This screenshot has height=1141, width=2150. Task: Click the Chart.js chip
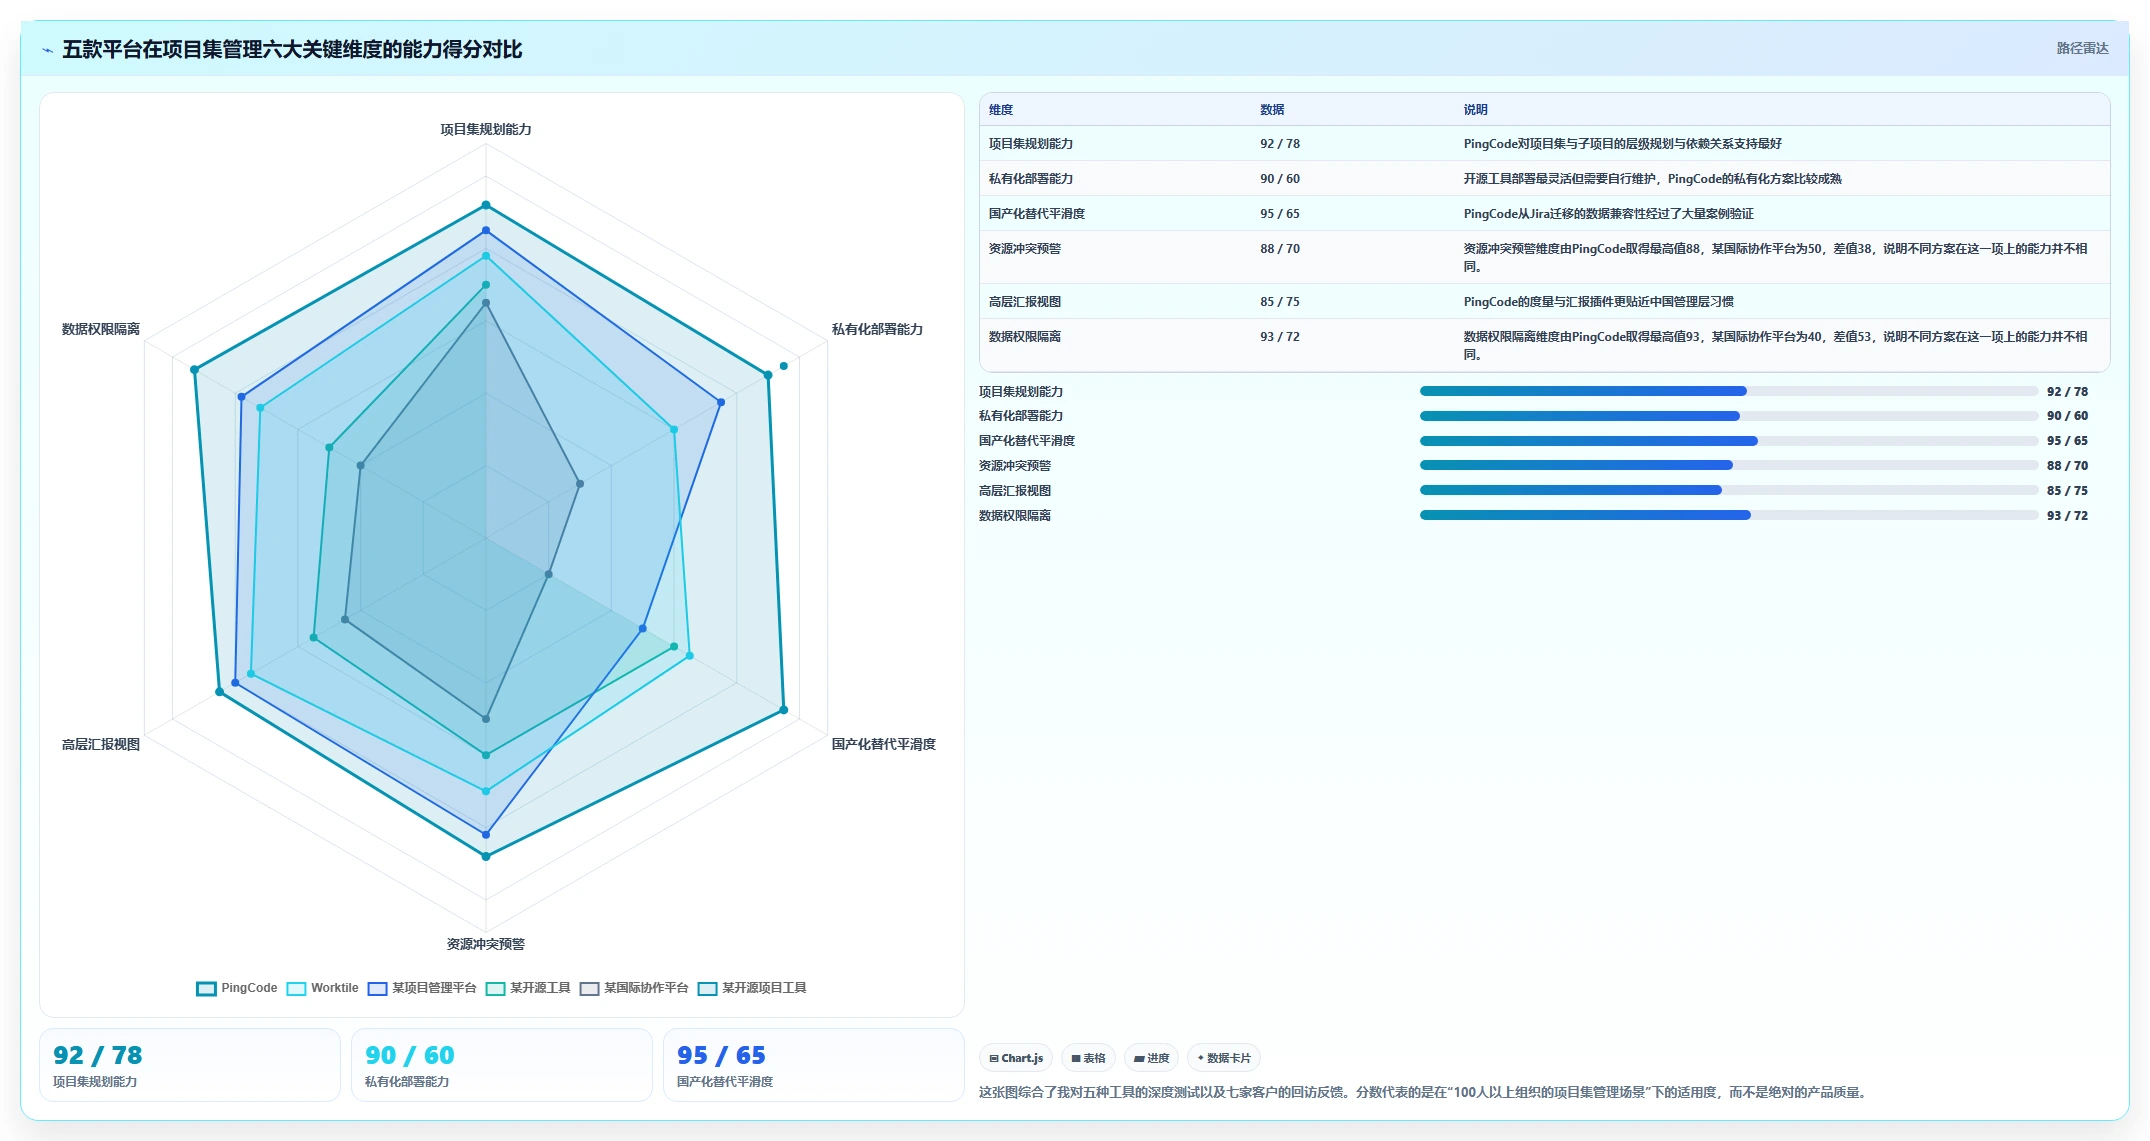point(1016,1058)
